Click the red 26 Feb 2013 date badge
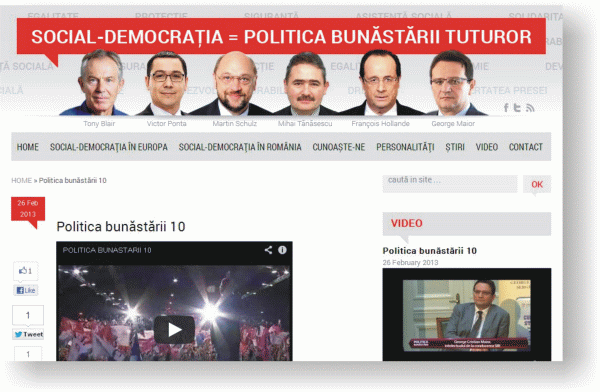 tap(28, 209)
